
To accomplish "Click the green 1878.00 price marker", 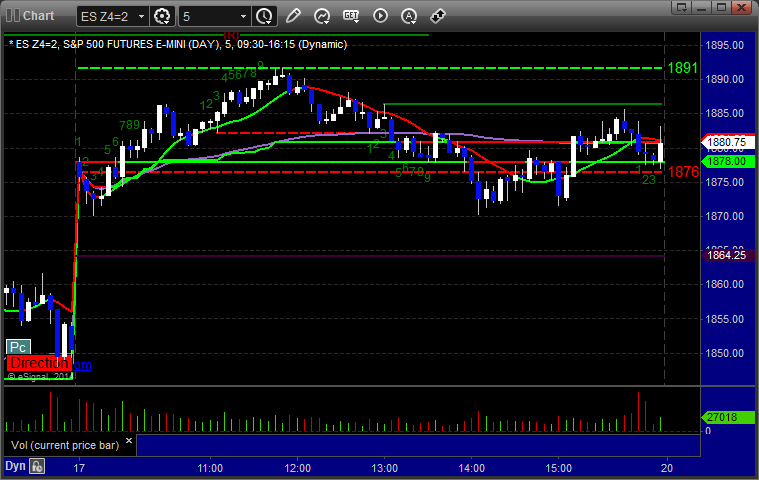I will 727,161.
